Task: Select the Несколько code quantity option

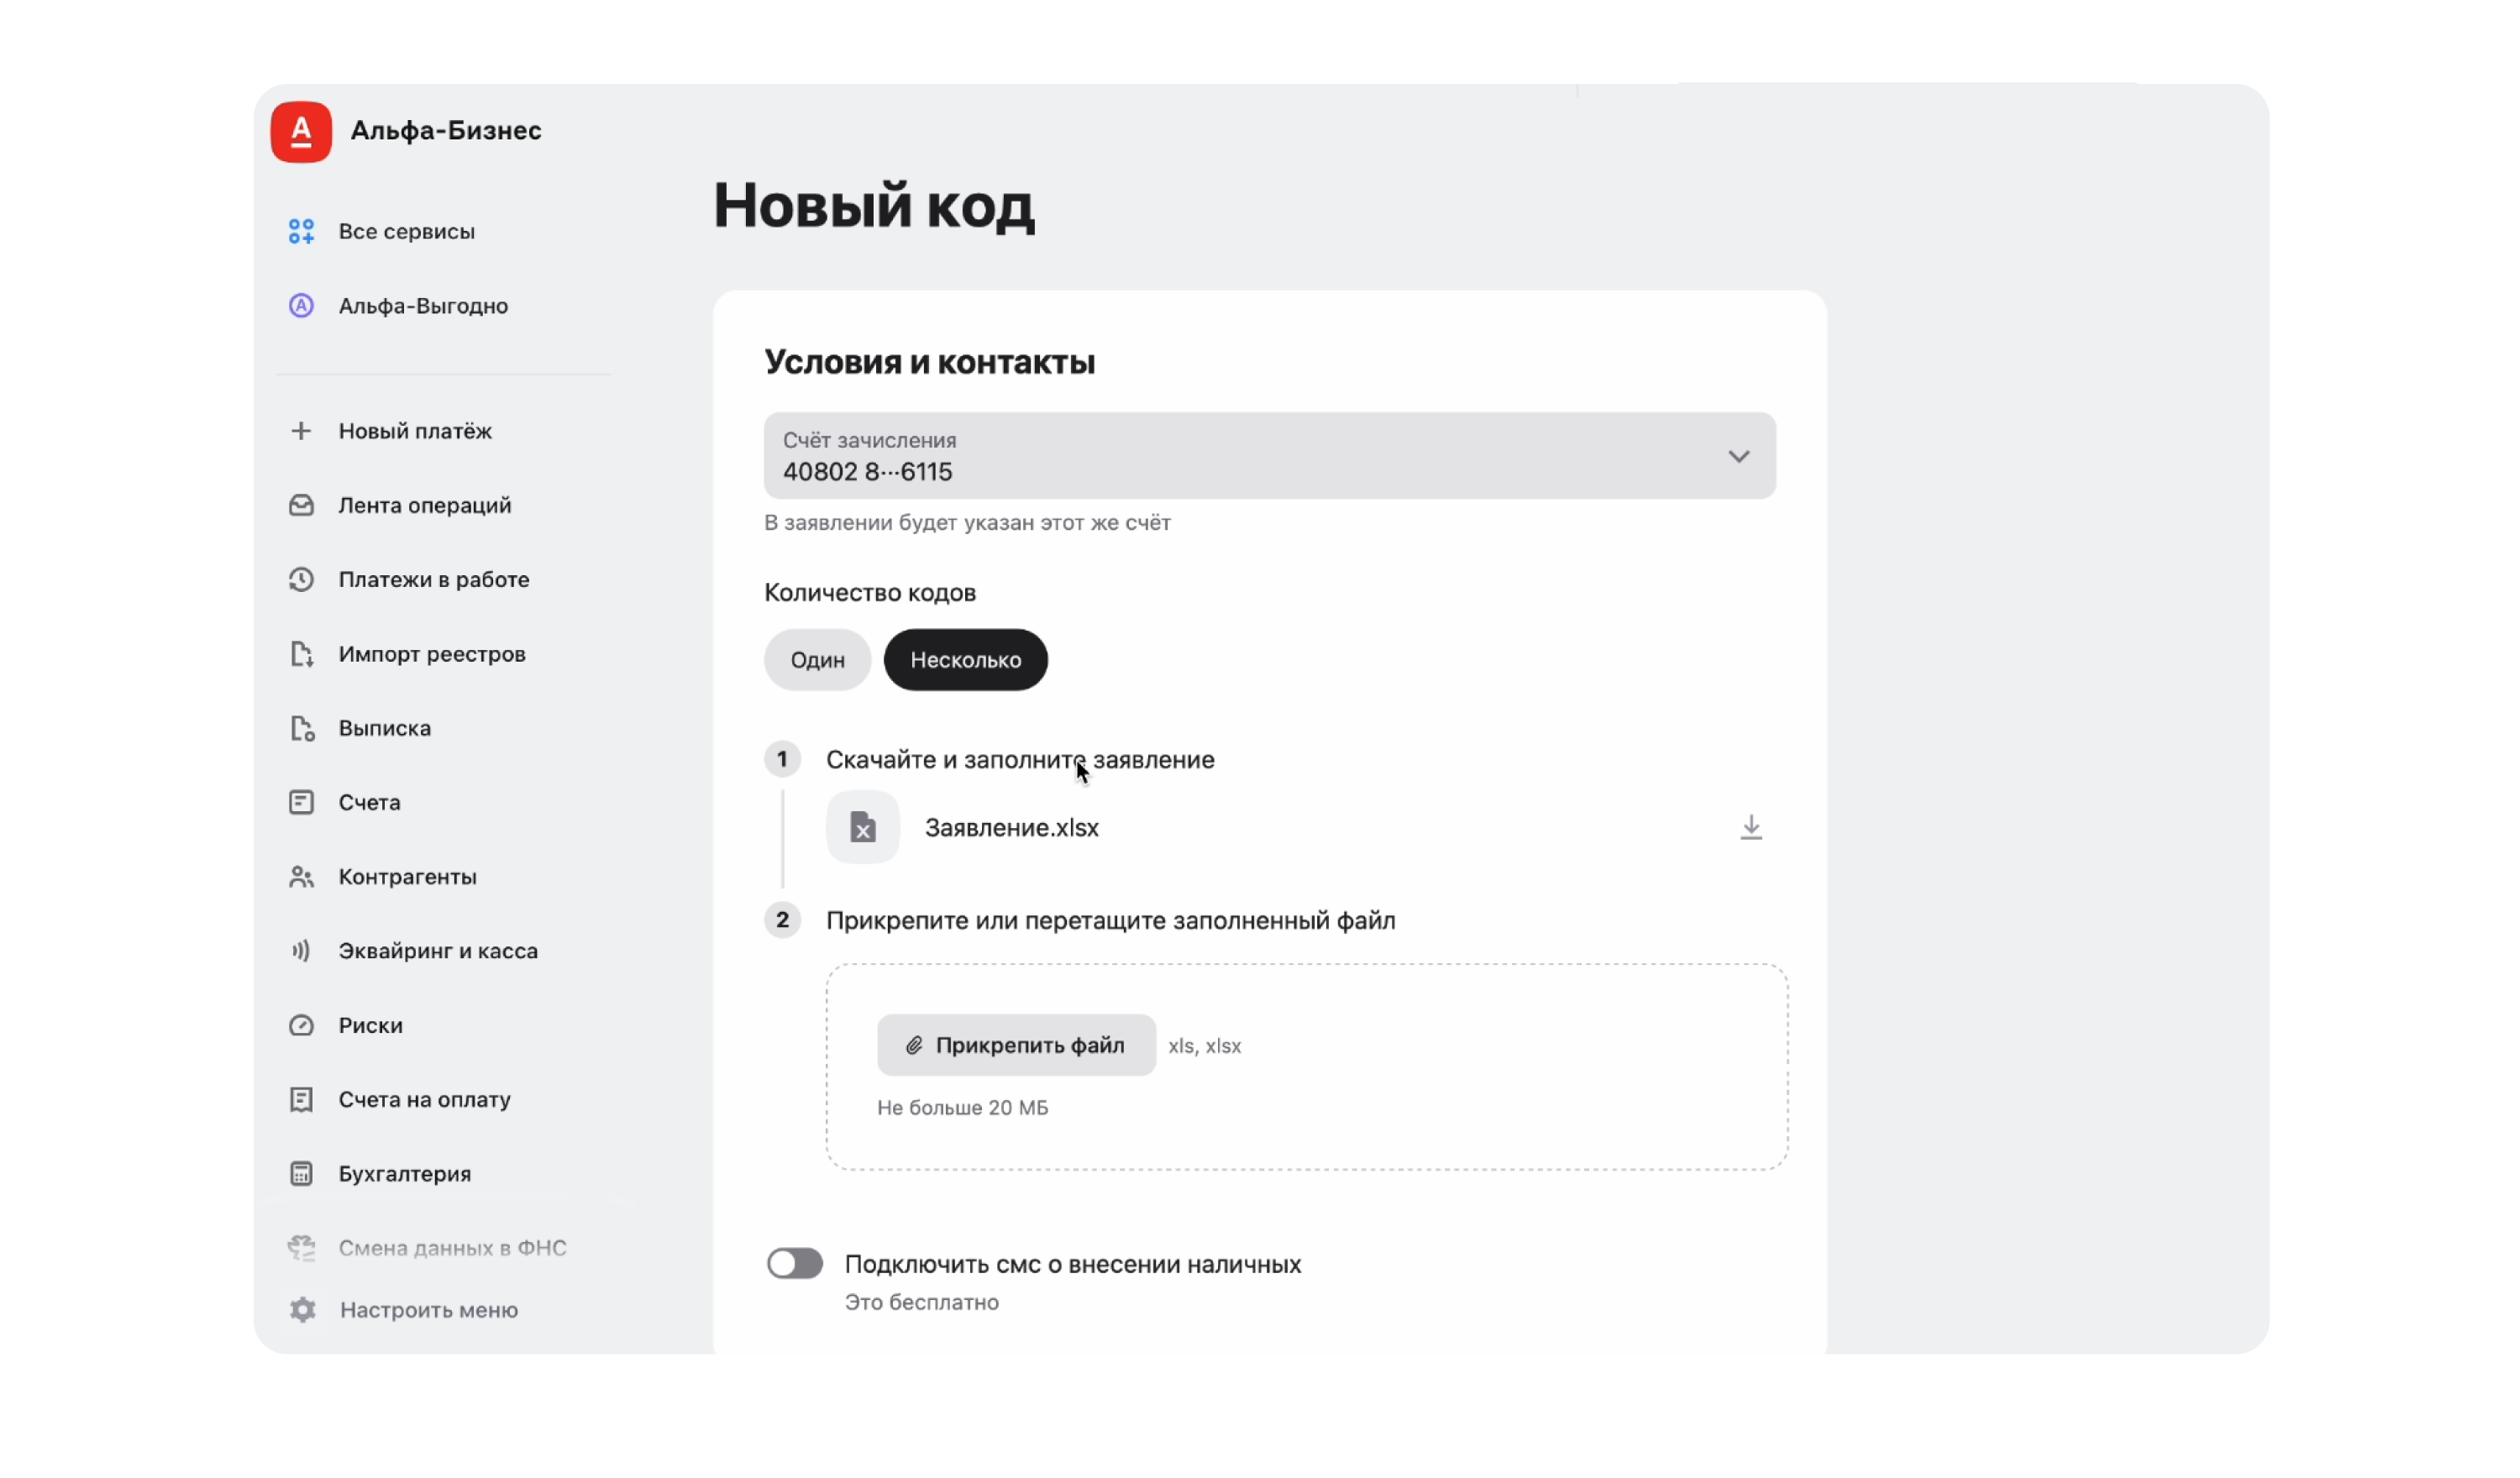Action: (965, 660)
